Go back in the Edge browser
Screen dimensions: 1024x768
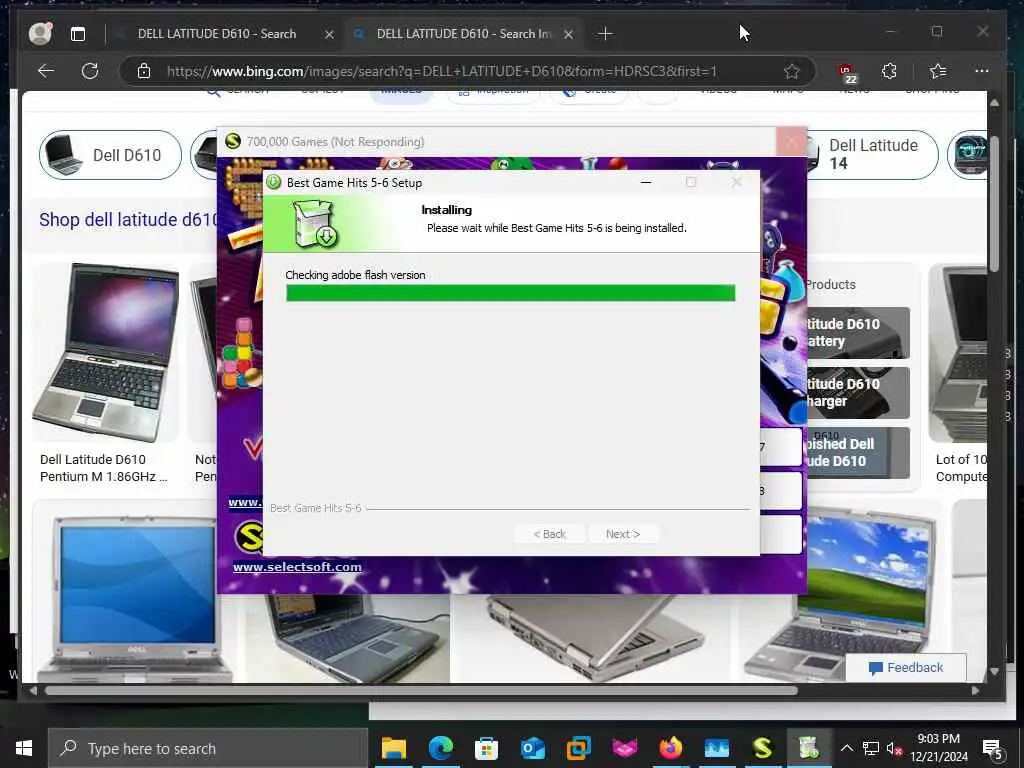click(x=46, y=71)
